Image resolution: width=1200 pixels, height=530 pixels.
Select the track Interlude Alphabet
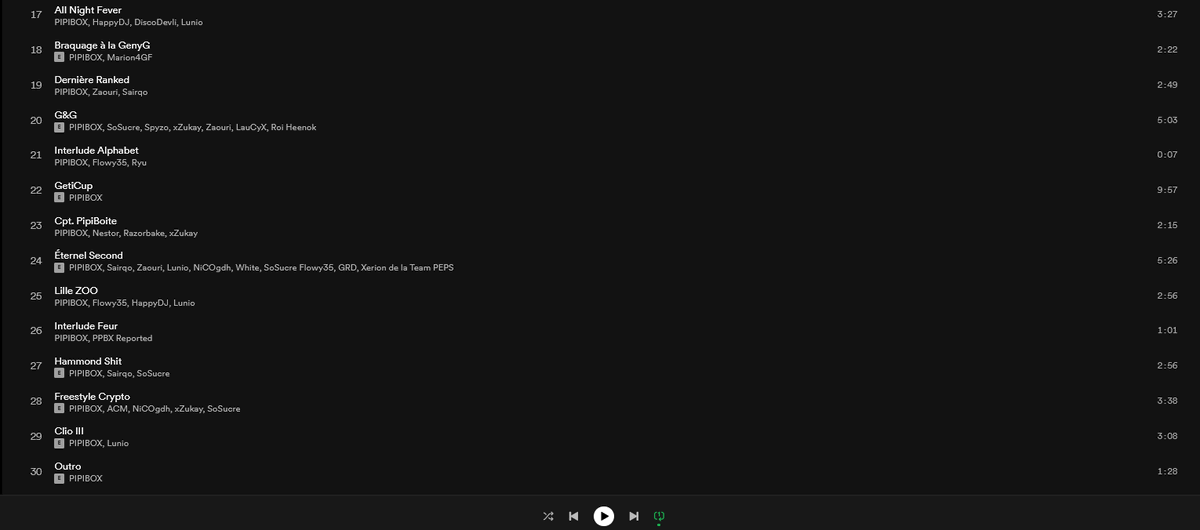tap(96, 150)
